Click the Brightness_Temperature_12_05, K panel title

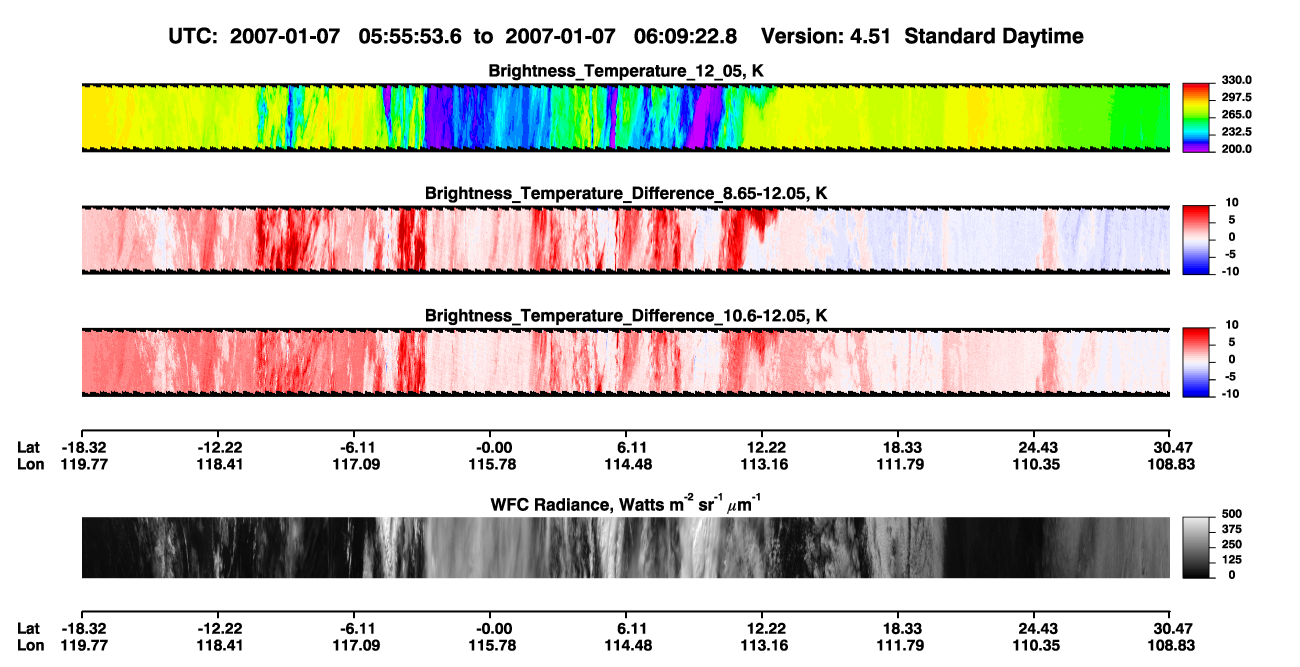[x=626, y=71]
